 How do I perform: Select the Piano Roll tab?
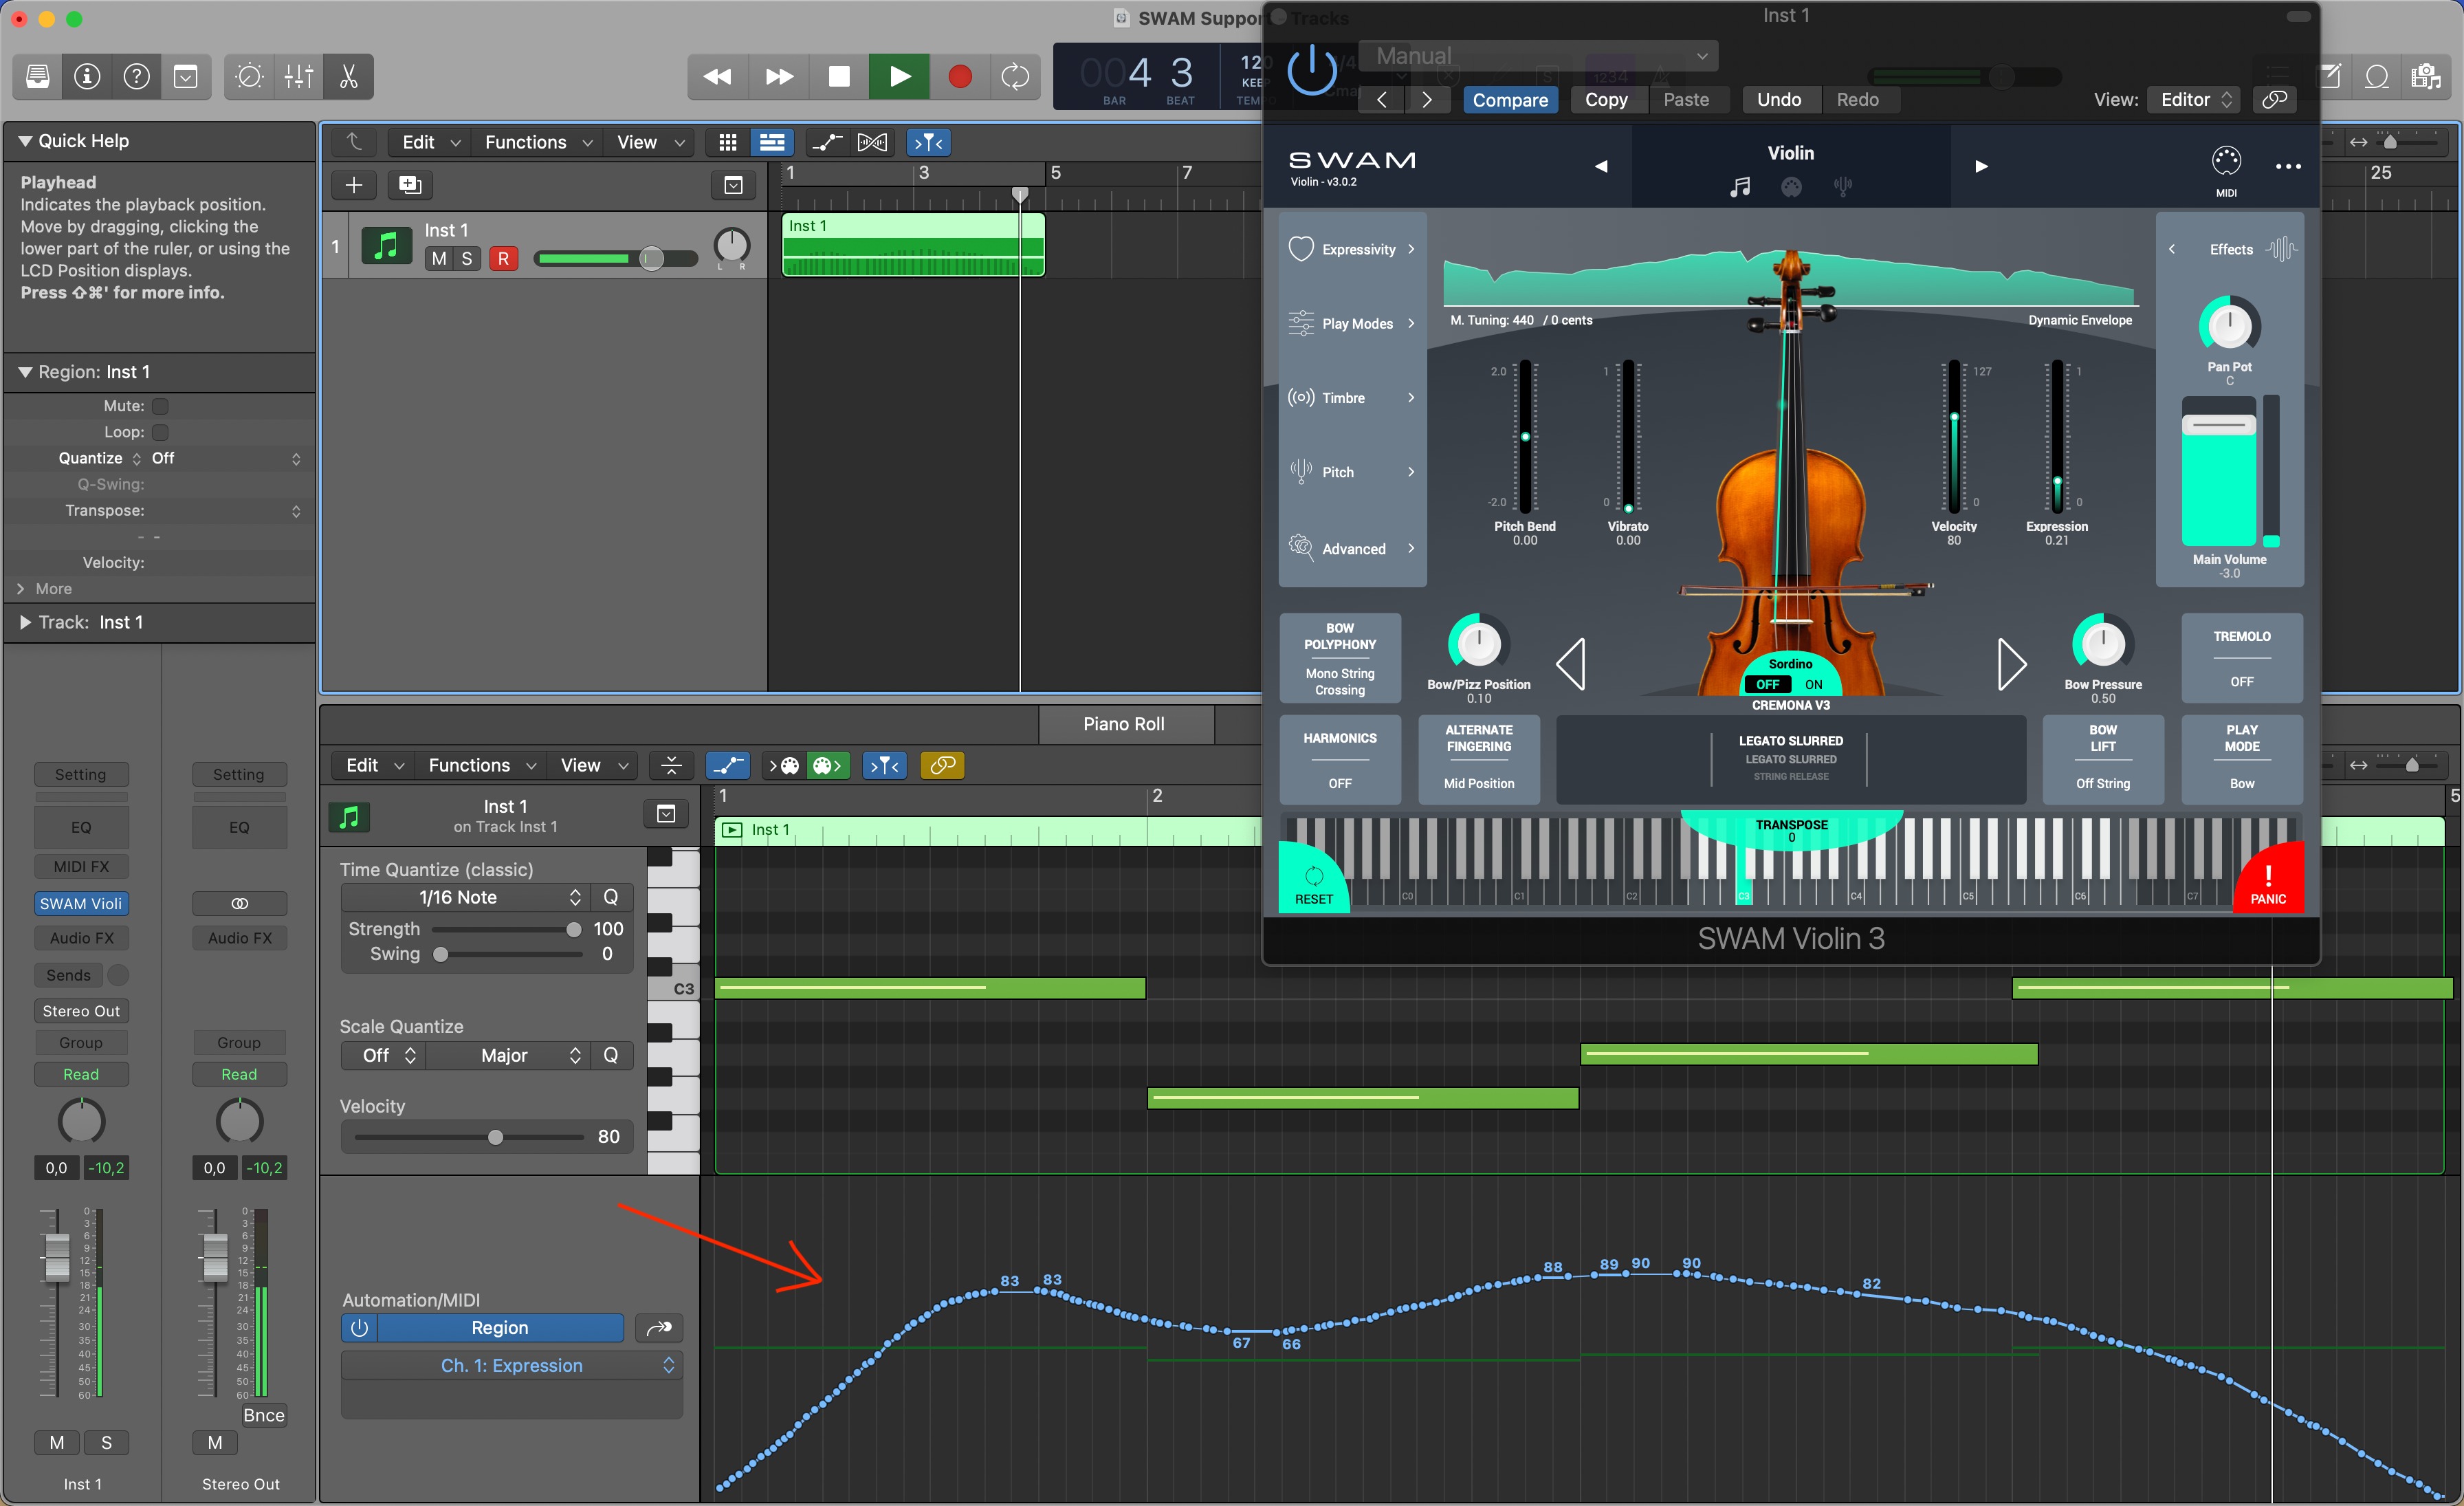(x=1123, y=723)
